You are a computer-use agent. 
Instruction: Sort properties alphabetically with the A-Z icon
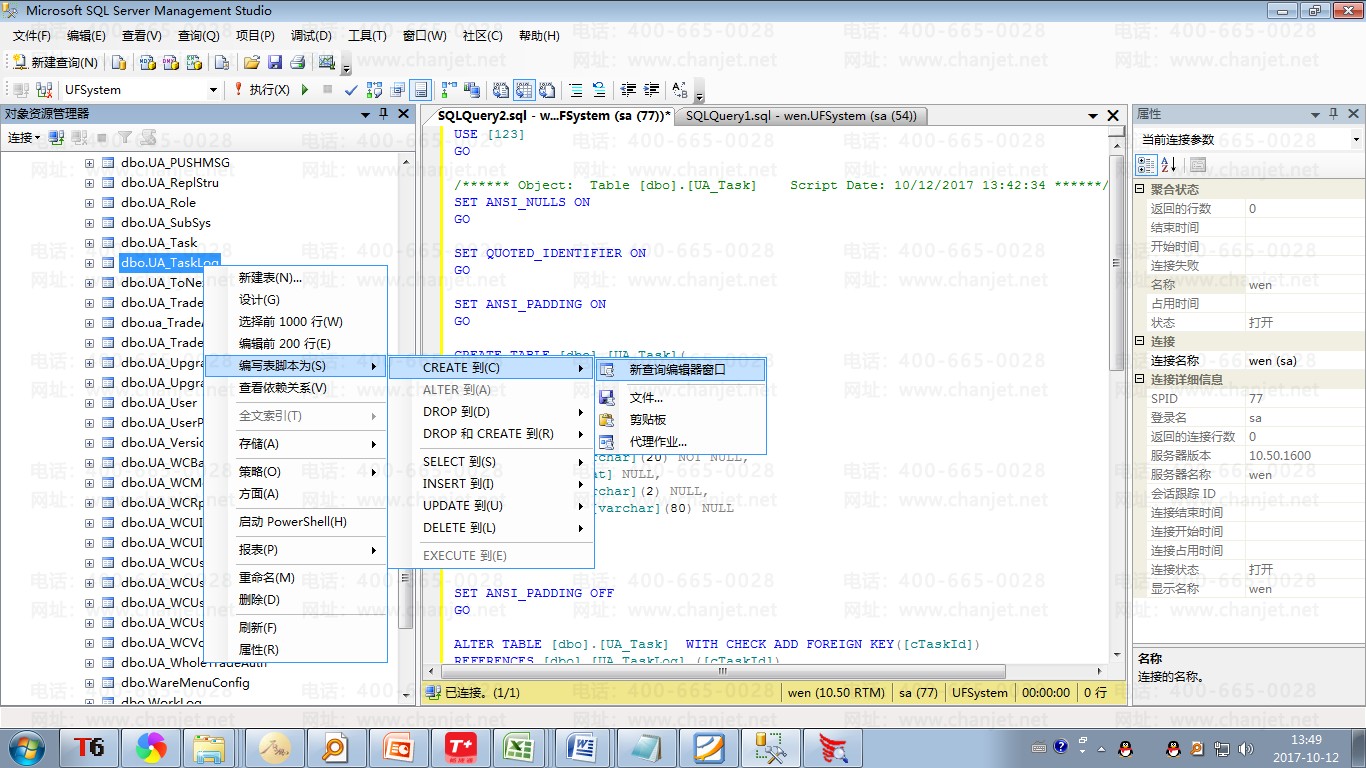pyautogui.click(x=1169, y=164)
